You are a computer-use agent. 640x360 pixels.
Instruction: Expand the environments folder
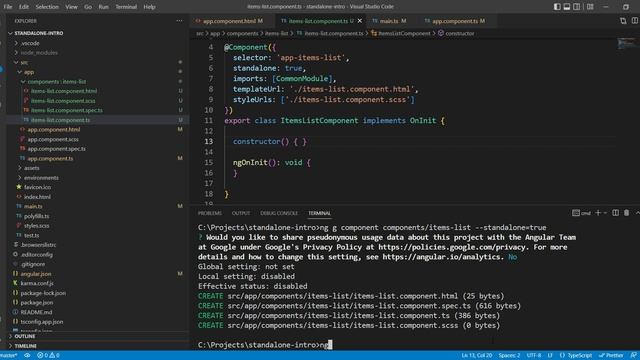(41, 178)
